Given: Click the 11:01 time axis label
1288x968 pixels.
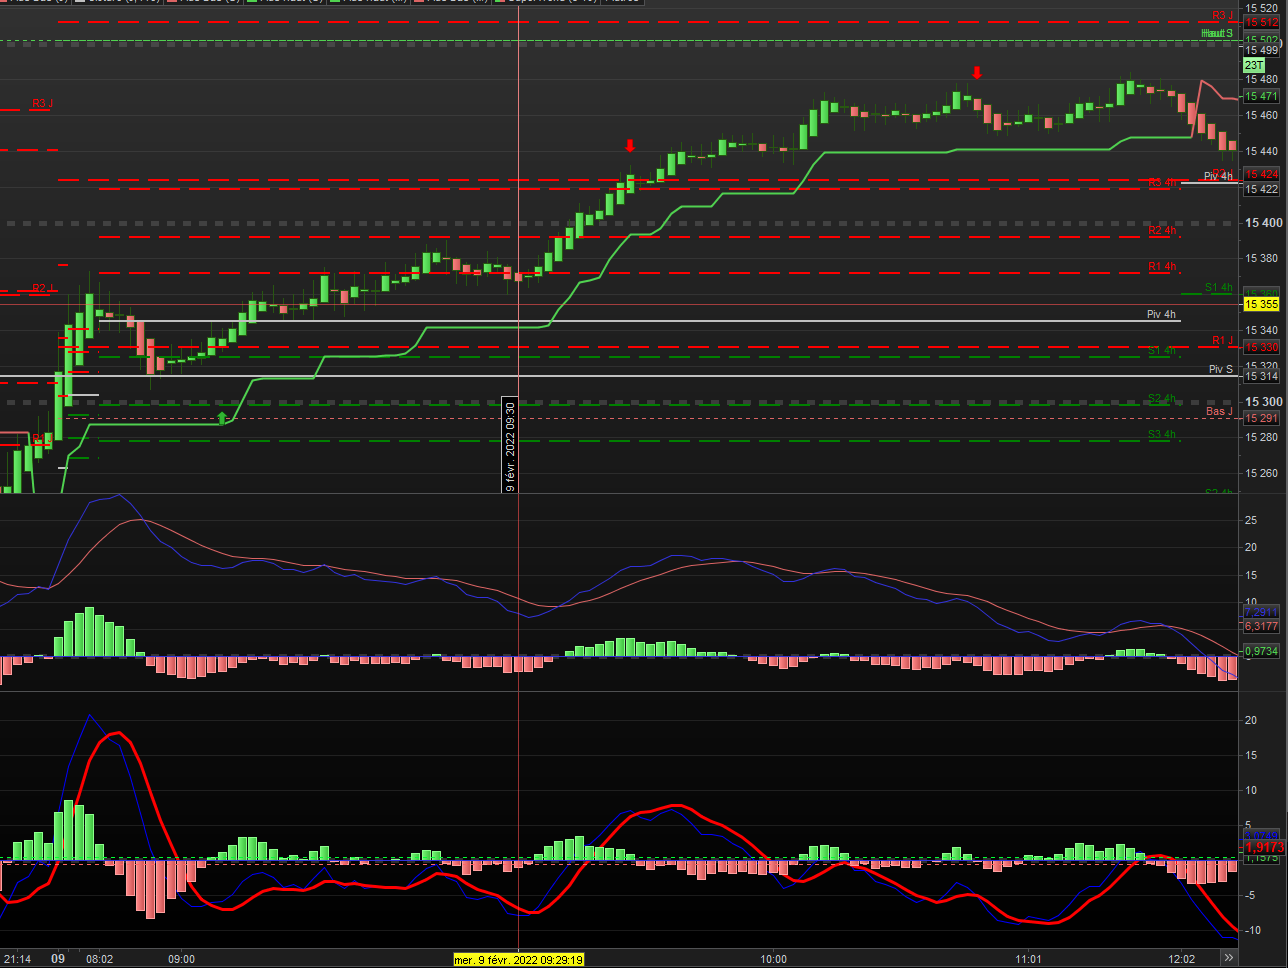Looking at the screenshot, I should [1029, 959].
